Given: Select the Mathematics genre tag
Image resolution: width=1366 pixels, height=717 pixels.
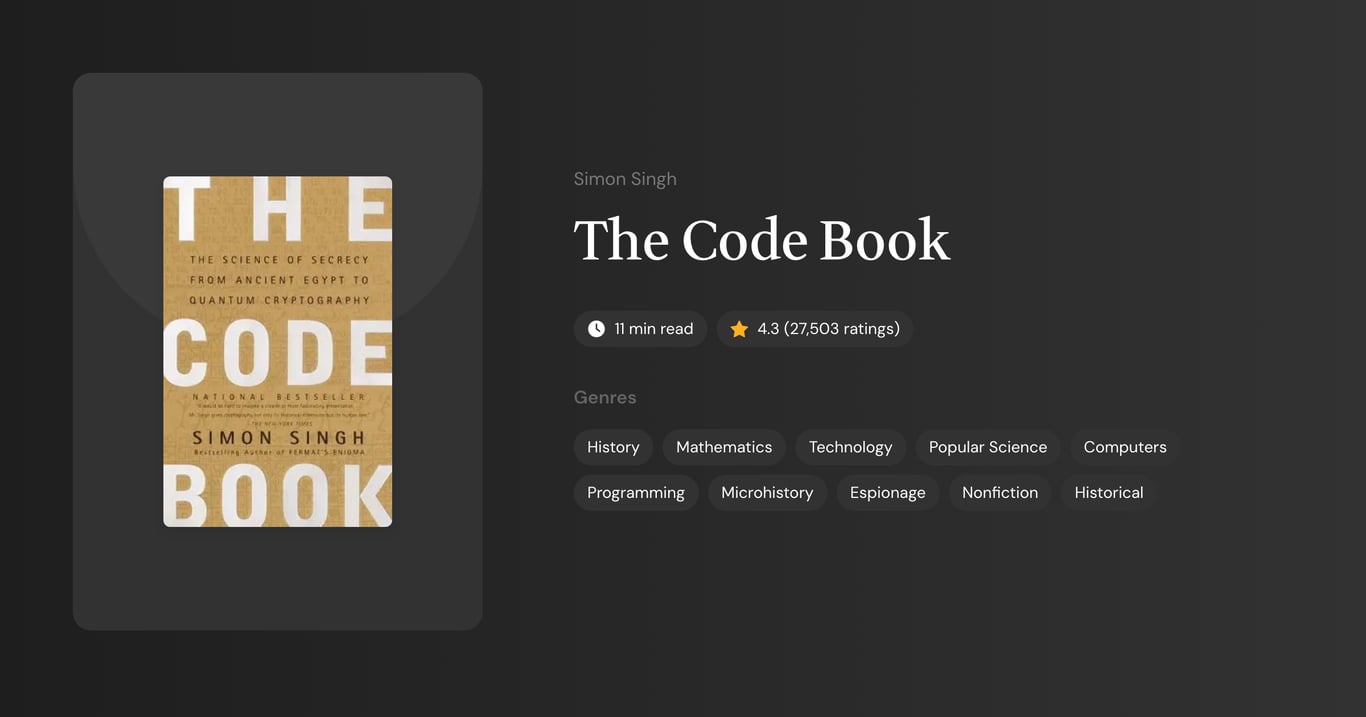Looking at the screenshot, I should tap(724, 447).
